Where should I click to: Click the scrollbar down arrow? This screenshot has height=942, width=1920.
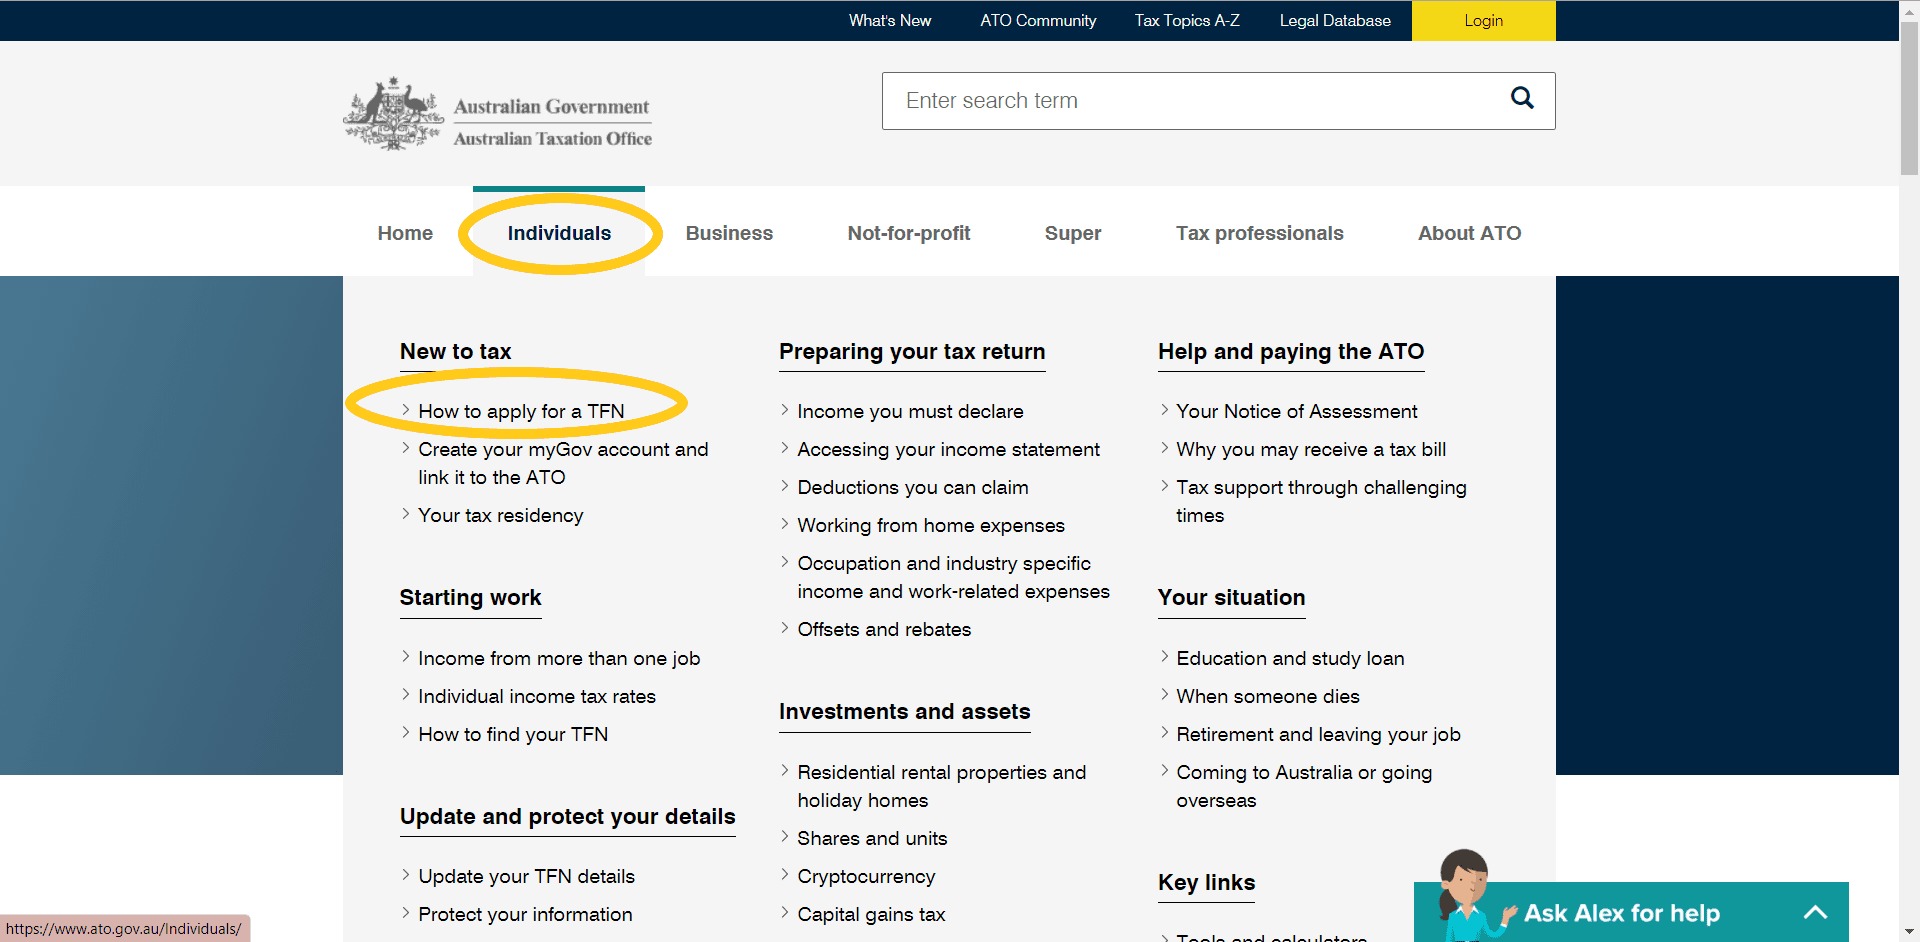click(x=1909, y=931)
